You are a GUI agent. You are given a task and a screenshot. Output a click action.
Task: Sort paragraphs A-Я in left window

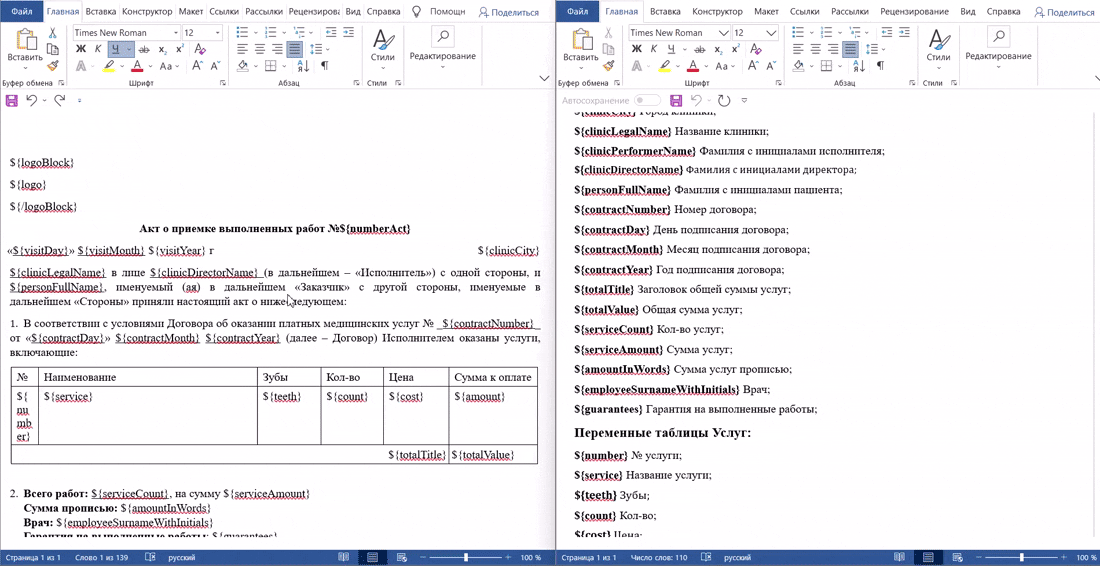pyautogui.click(x=304, y=66)
